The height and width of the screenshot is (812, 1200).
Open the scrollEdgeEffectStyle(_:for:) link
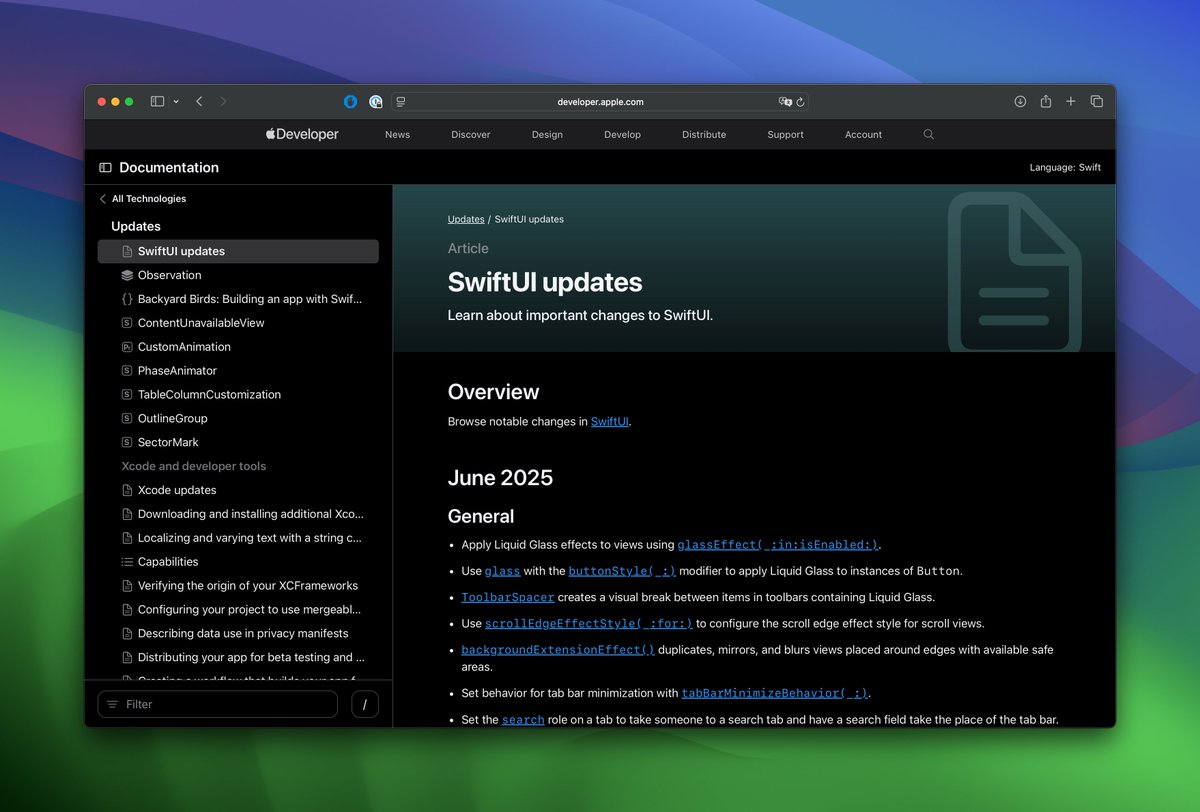(588, 623)
